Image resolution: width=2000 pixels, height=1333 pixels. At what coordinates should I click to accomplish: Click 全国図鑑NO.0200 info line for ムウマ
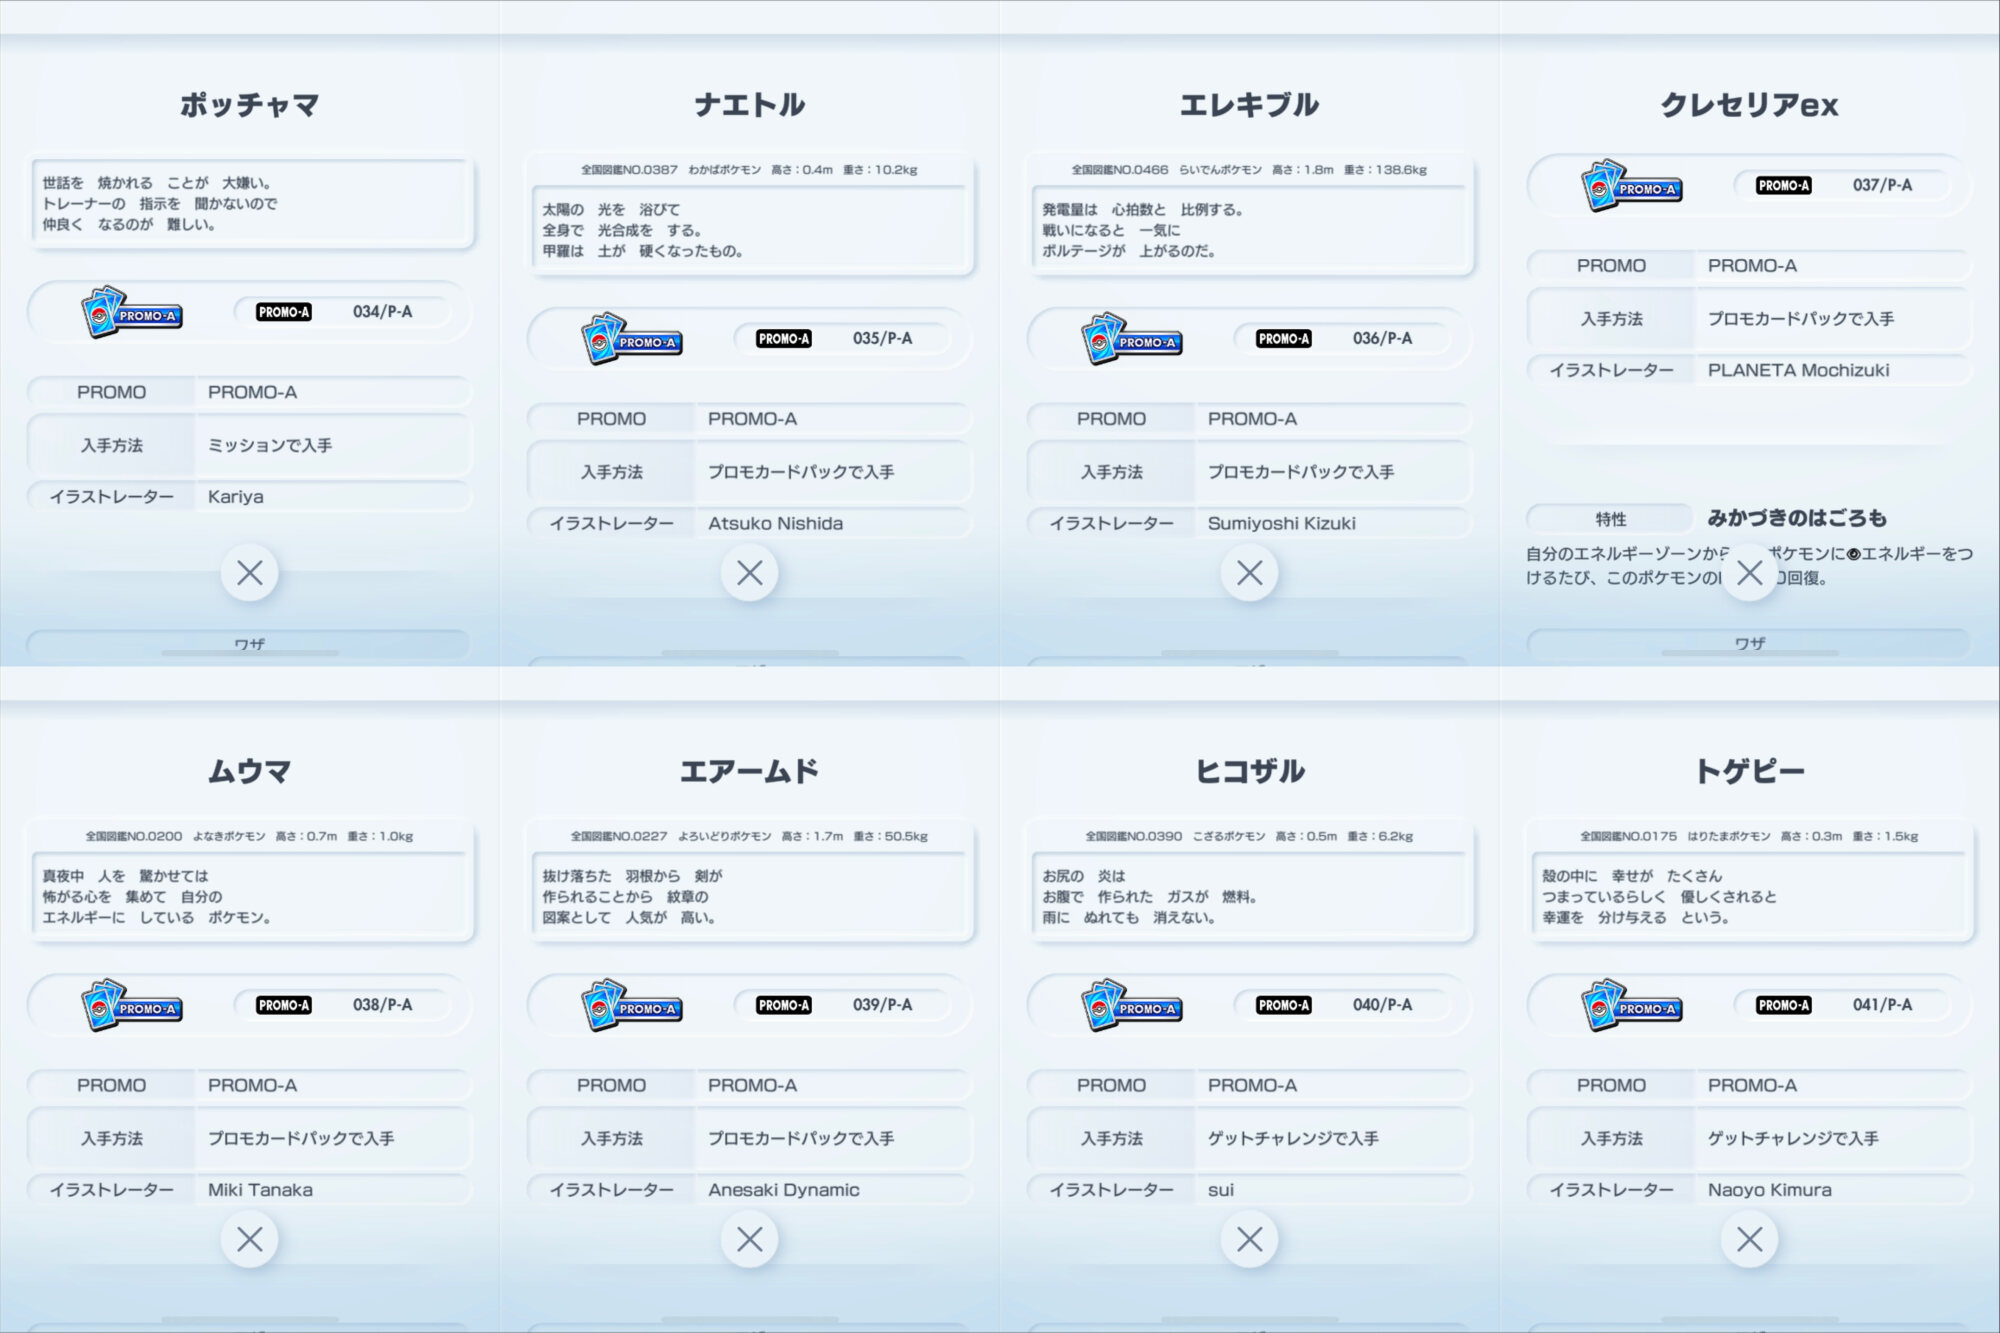pos(250,836)
